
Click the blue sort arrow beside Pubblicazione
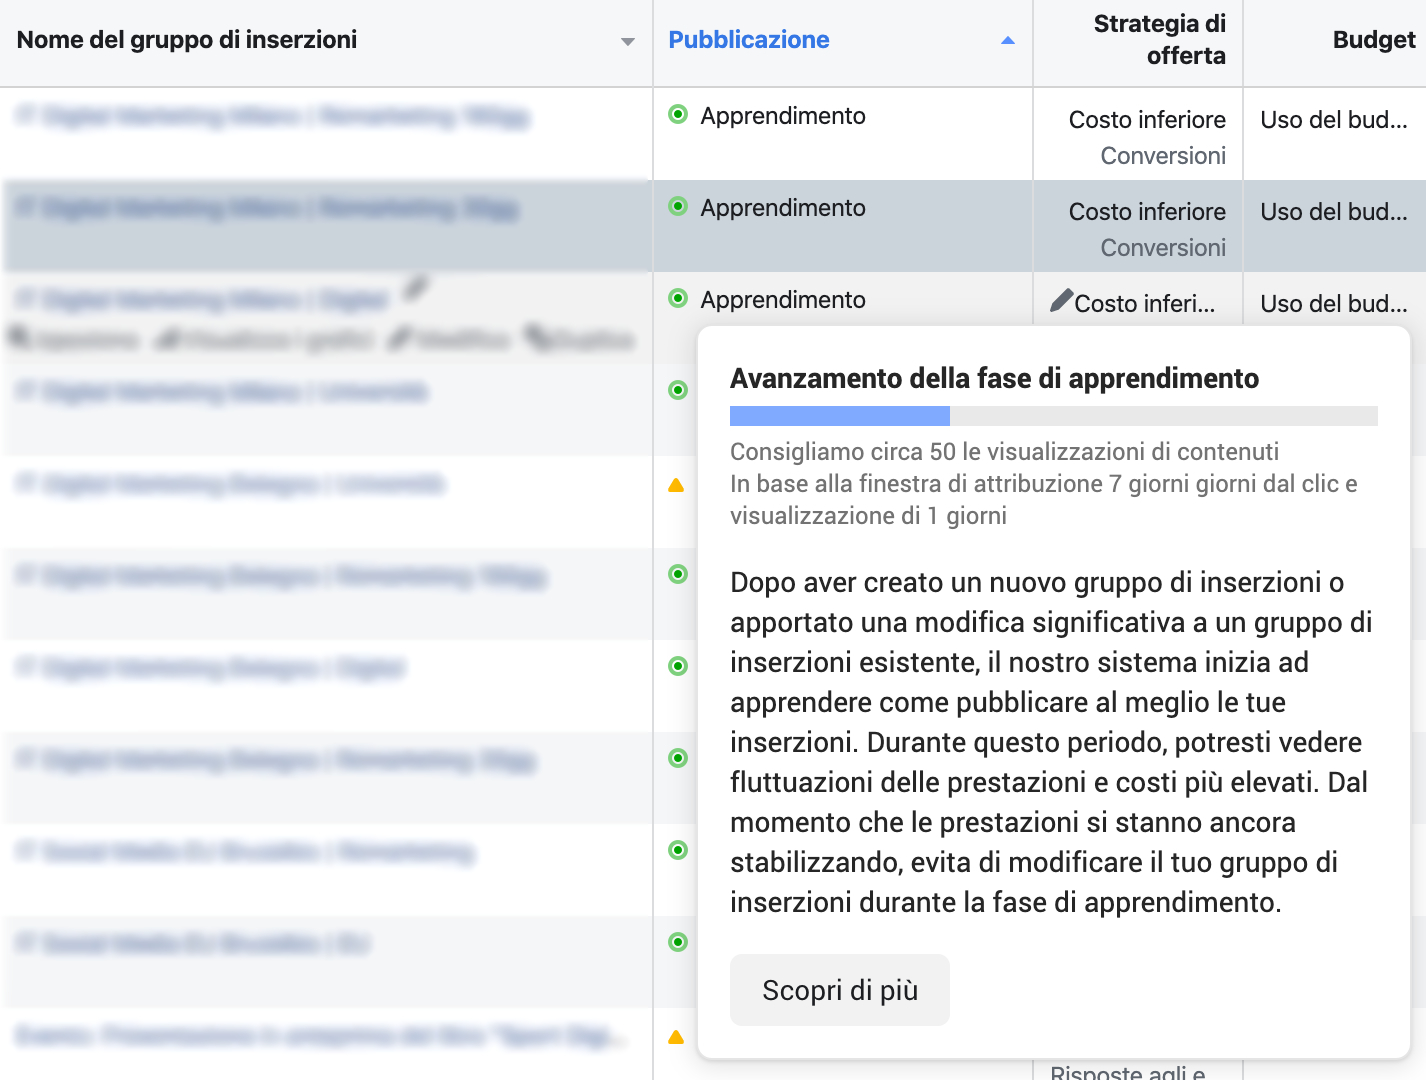click(1008, 41)
